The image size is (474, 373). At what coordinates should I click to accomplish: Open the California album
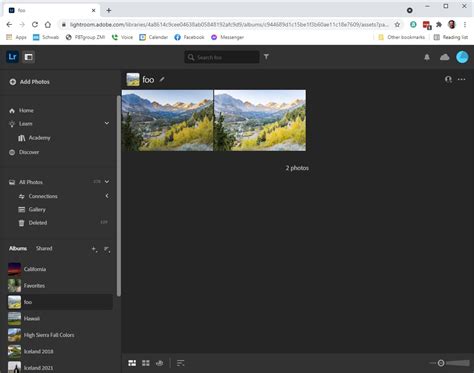pyautogui.click(x=60, y=269)
